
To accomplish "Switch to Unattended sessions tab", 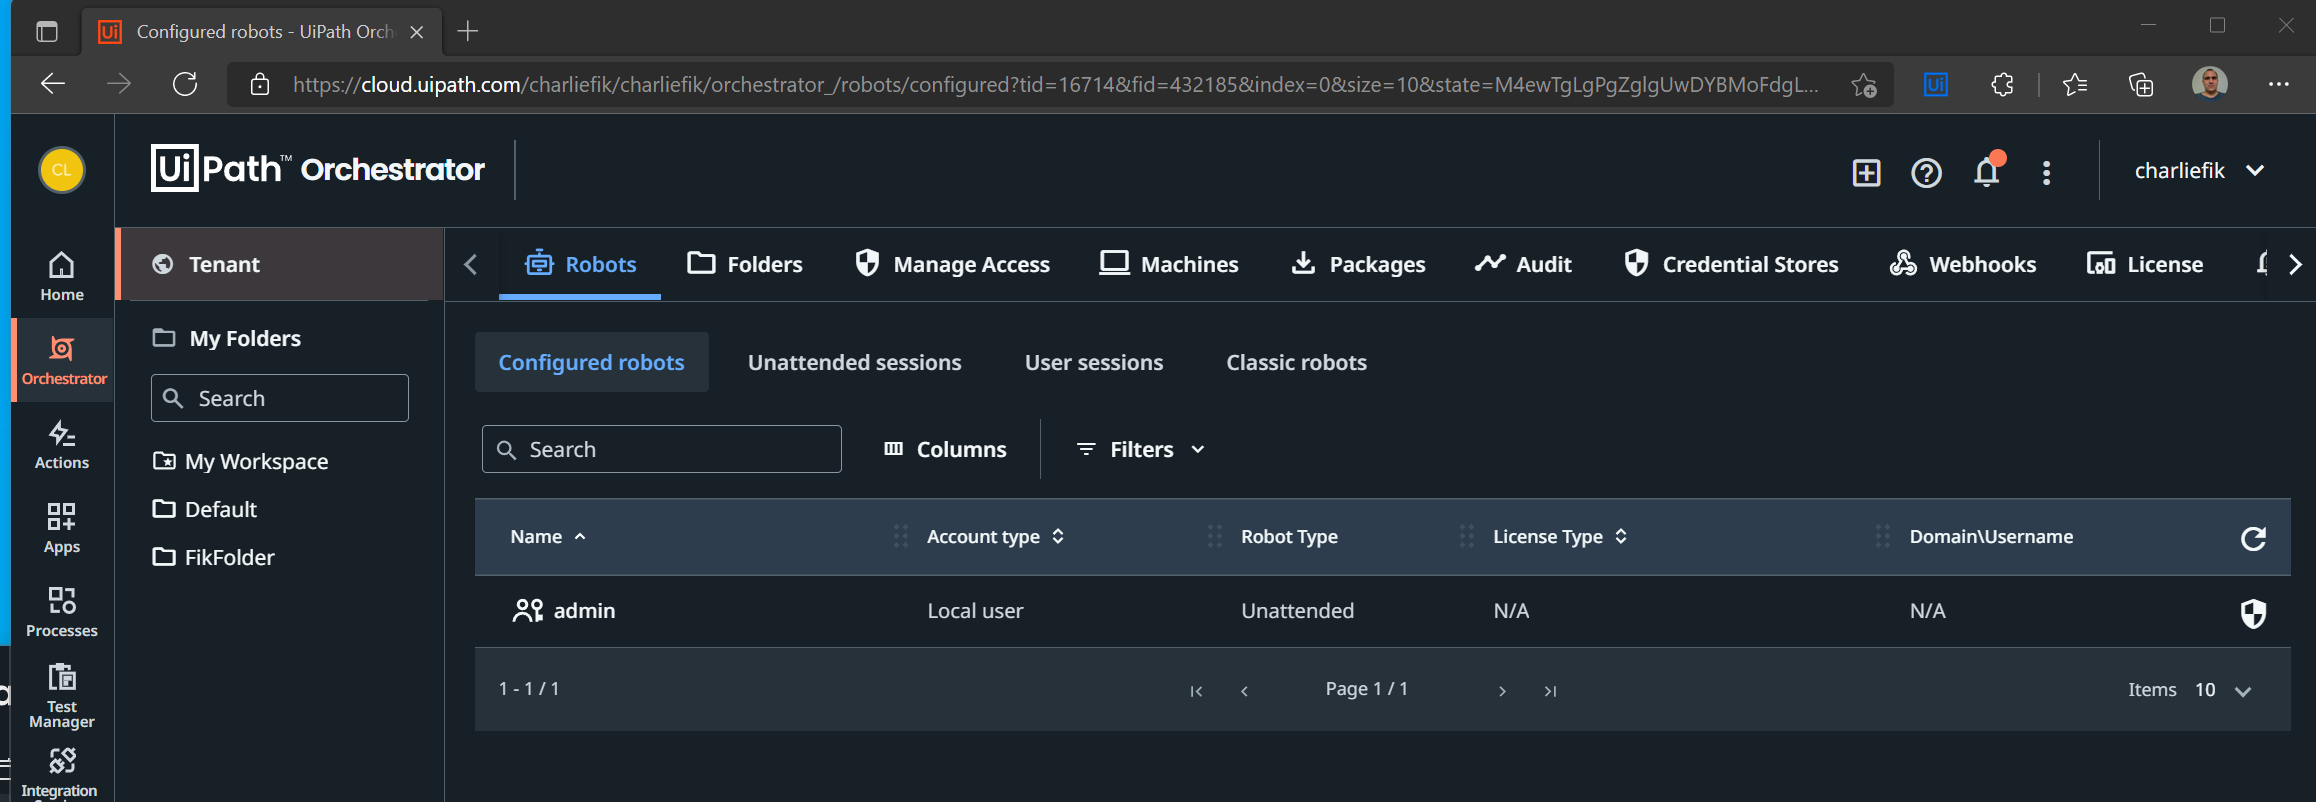I will 854,362.
